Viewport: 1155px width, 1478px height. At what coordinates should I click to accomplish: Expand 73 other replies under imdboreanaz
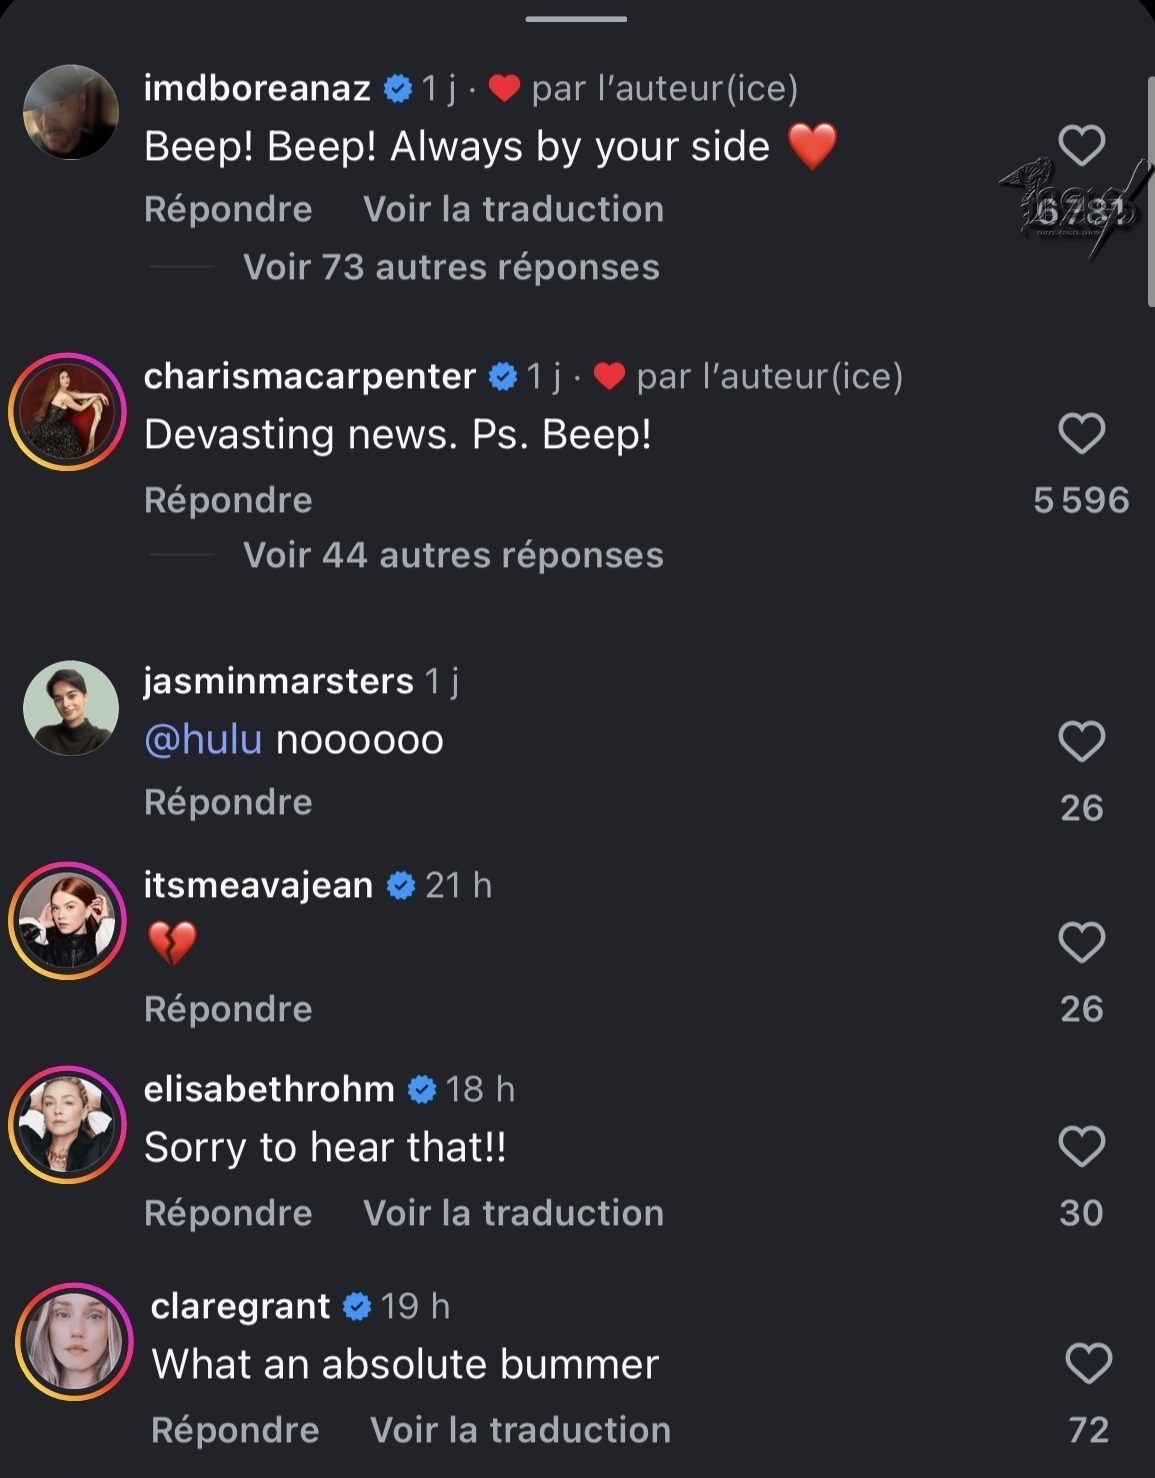click(x=451, y=267)
